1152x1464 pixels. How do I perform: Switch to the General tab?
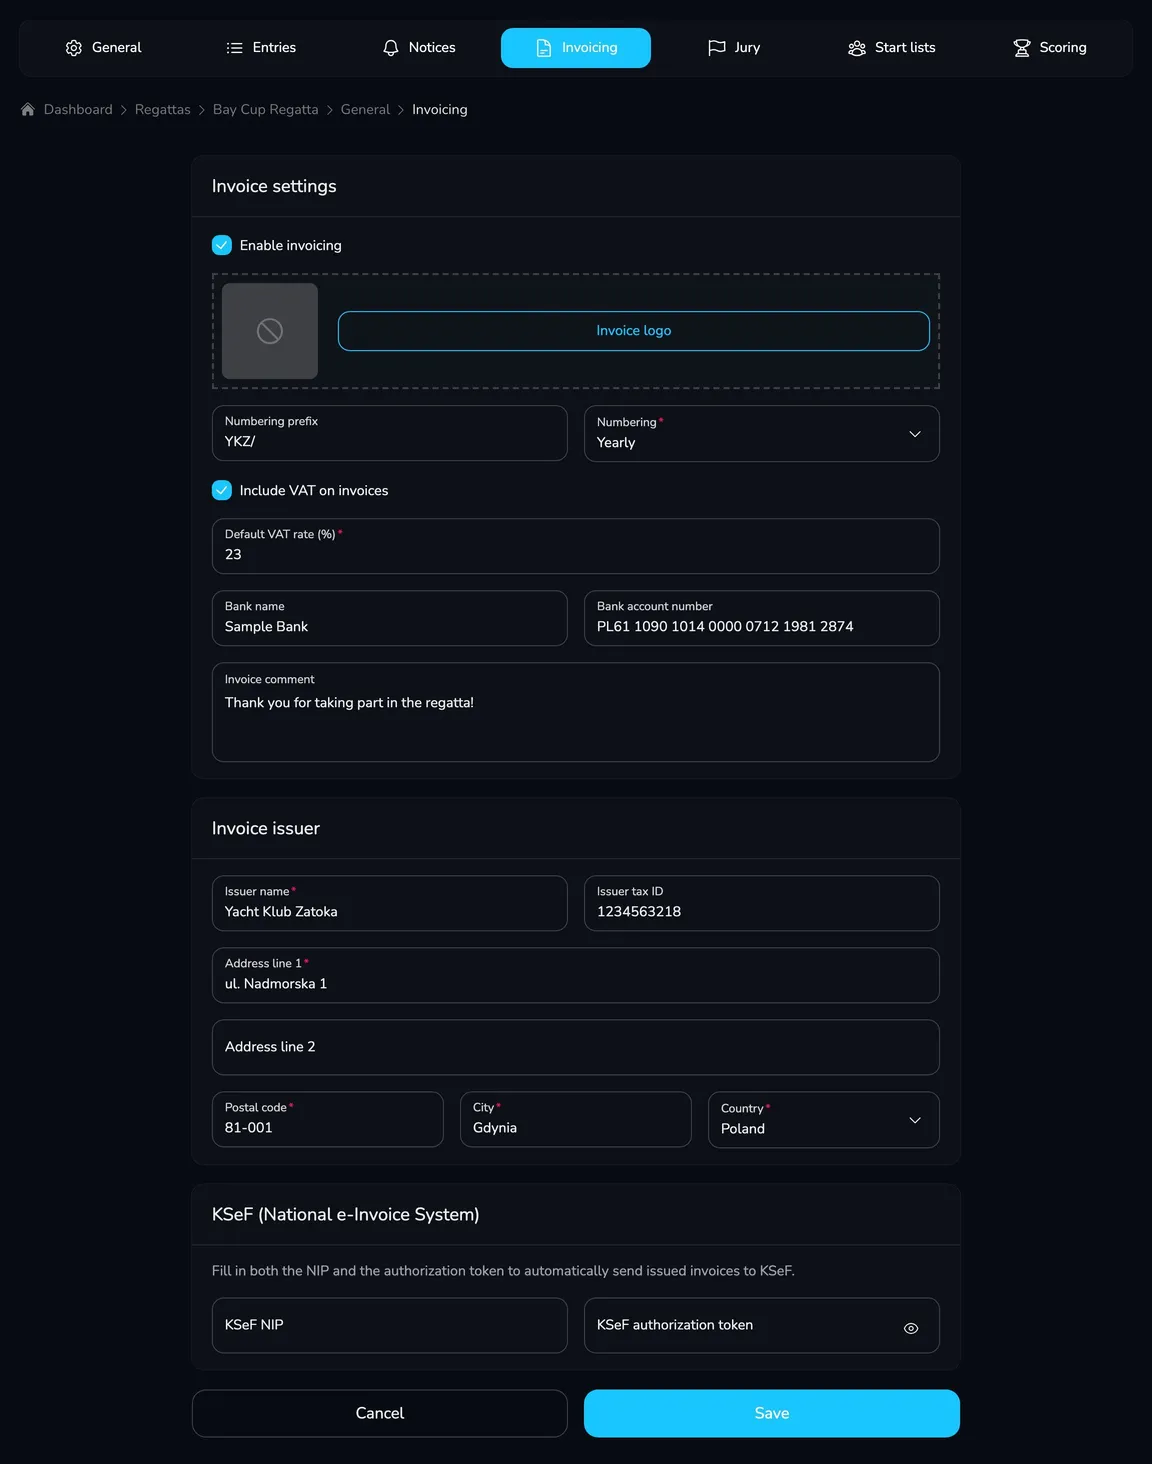tap(104, 48)
